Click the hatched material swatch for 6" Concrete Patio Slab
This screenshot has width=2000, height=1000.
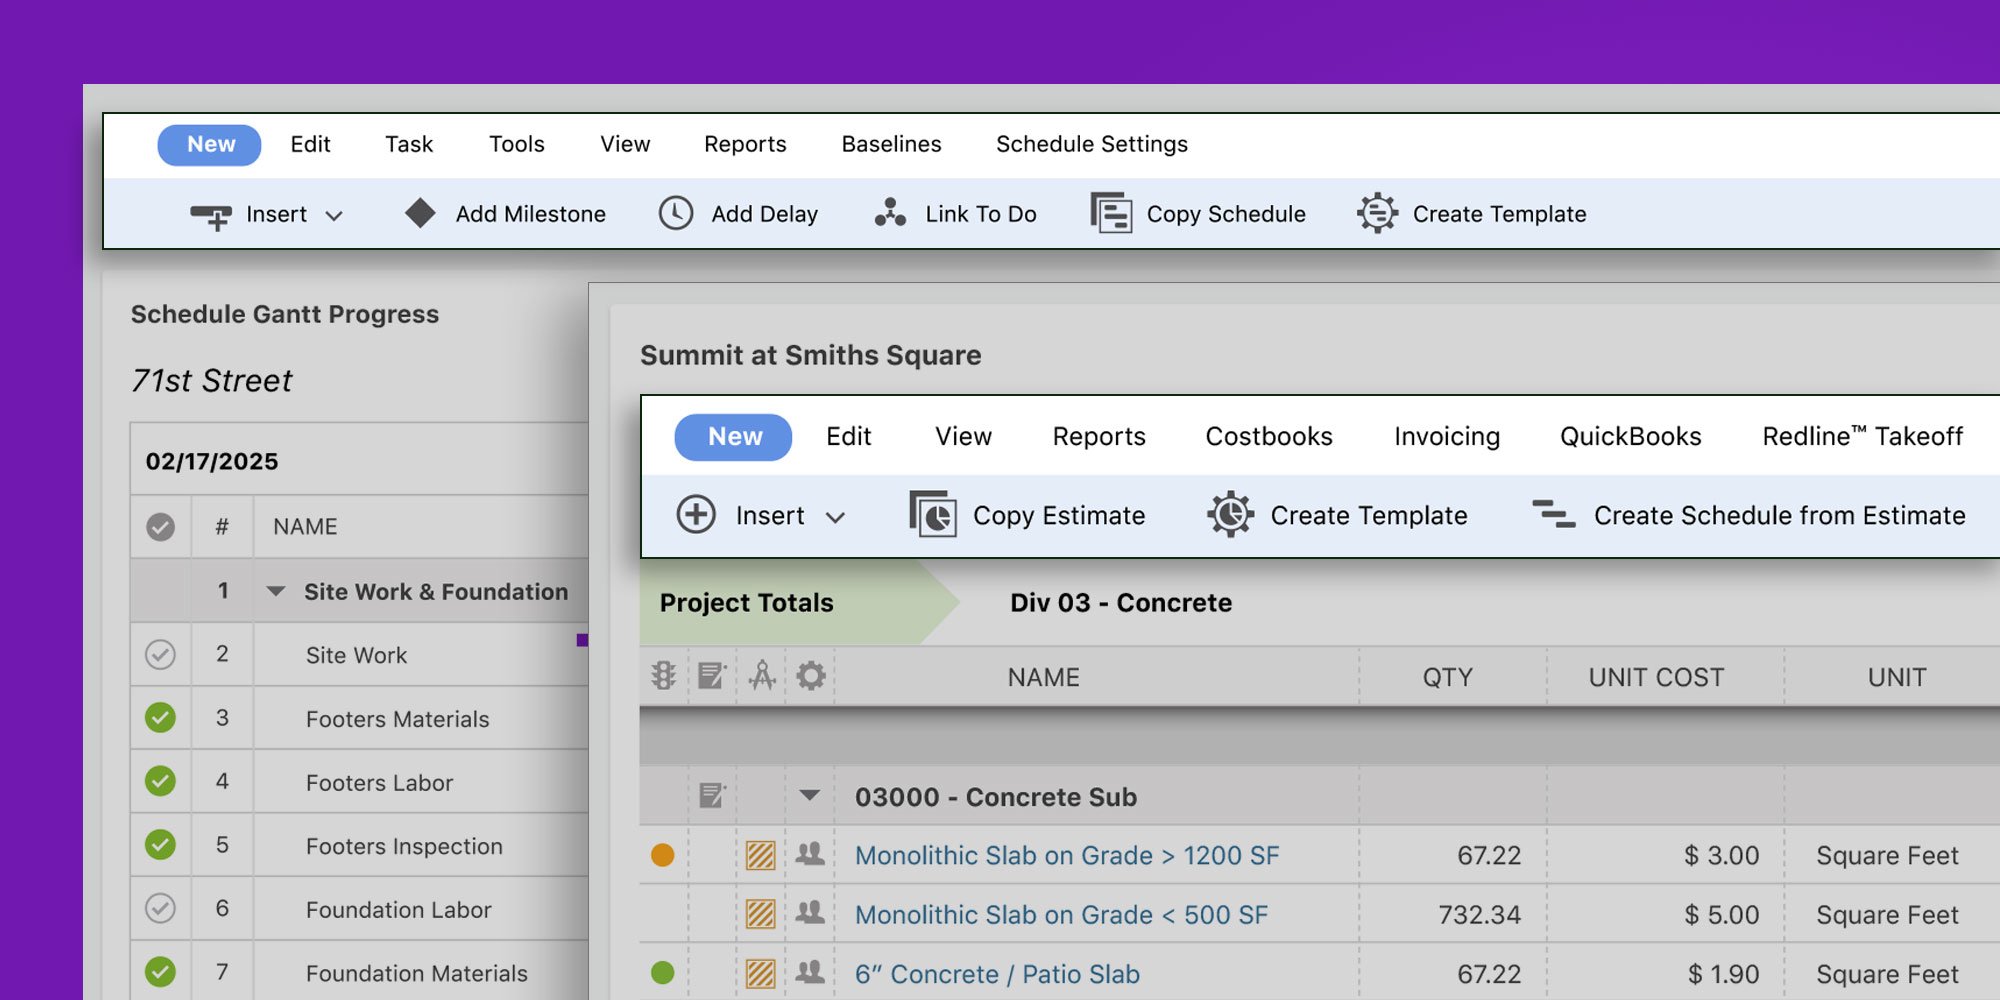tap(760, 973)
